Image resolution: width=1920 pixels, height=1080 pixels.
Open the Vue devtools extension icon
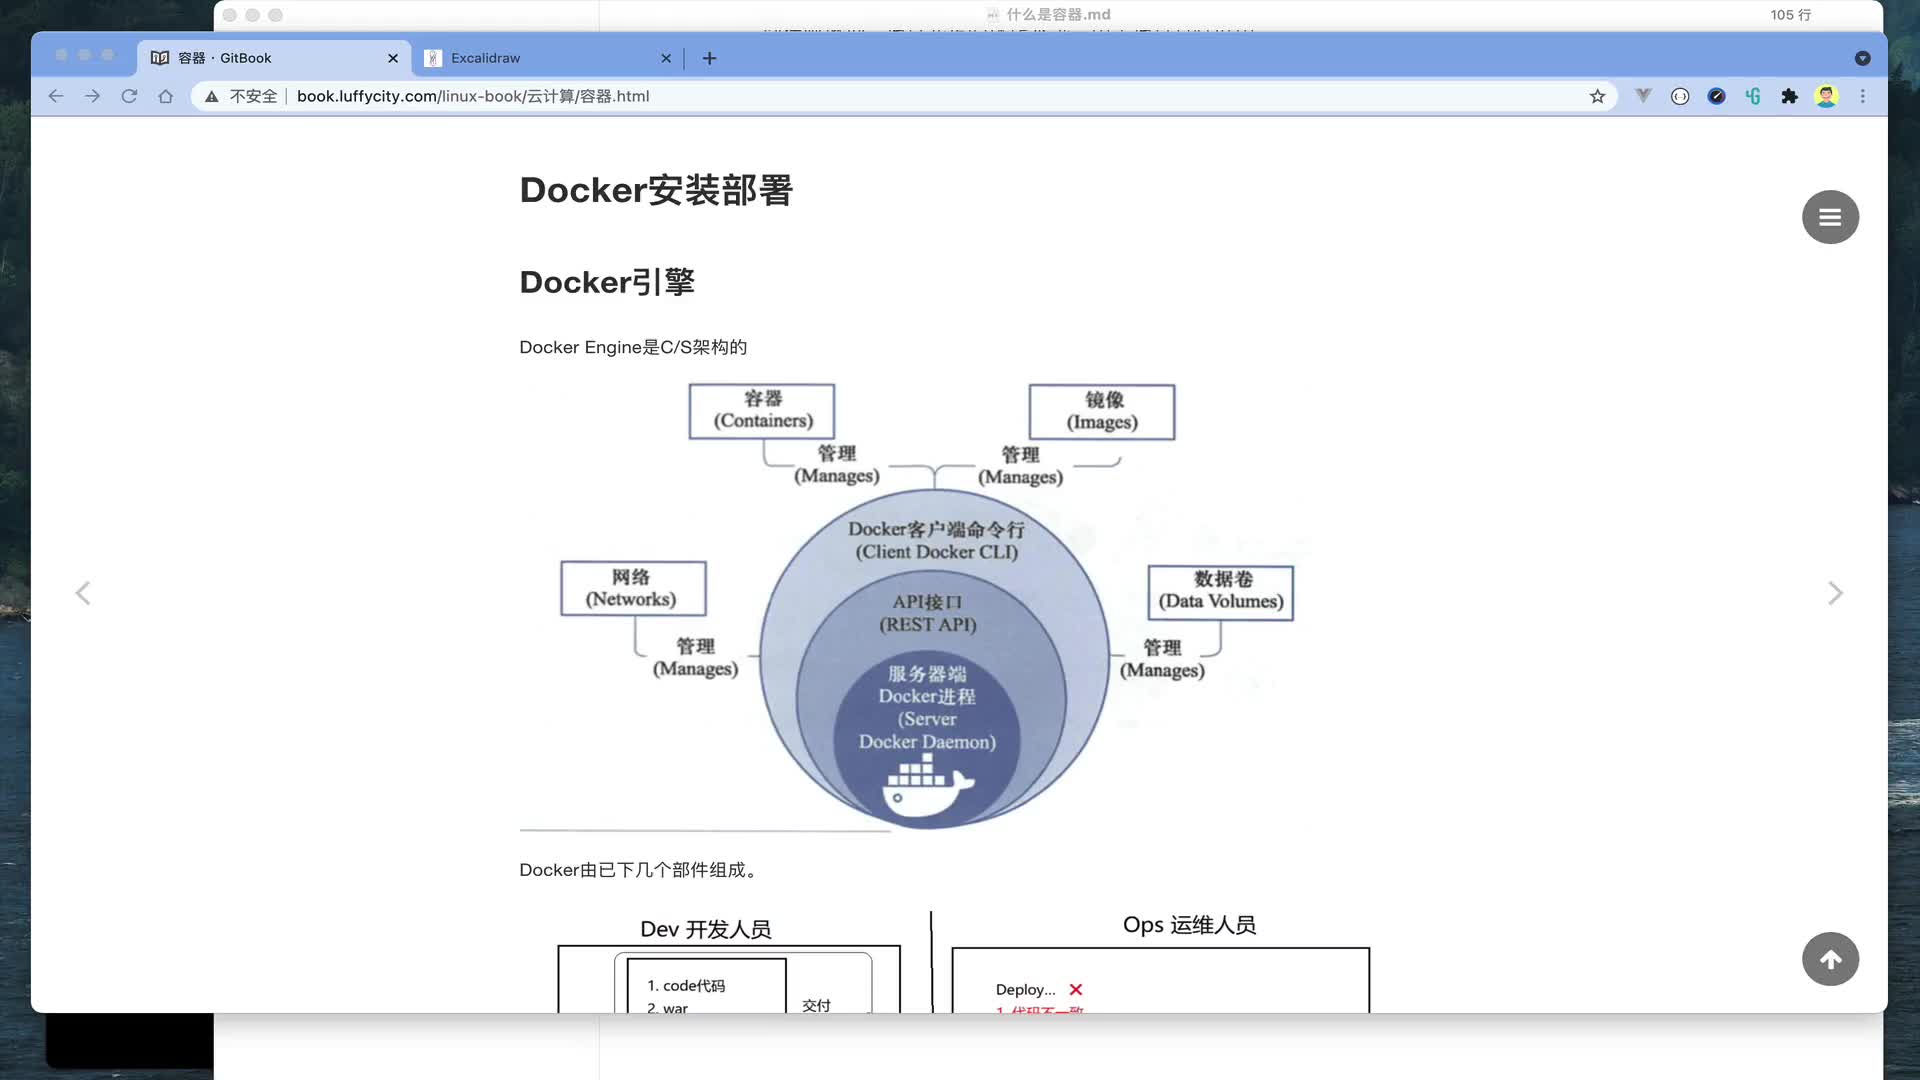point(1643,96)
